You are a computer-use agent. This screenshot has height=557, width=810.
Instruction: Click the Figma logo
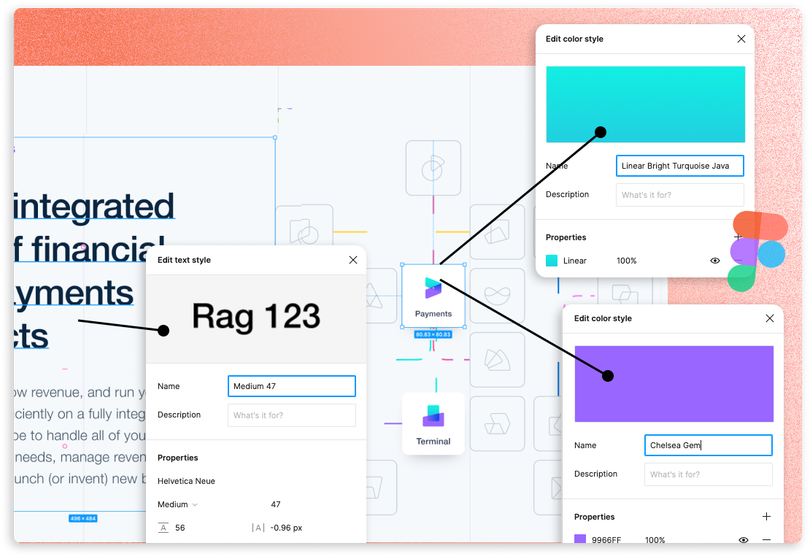757,251
